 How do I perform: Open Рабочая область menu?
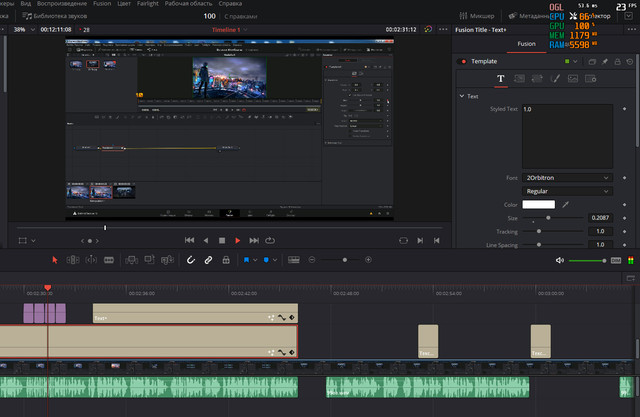(189, 3)
